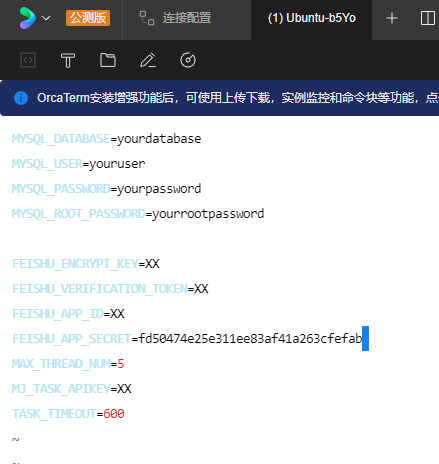The image size is (439, 464).
Task: Select the (1) Ubuntu-b5Yo terminal tab
Action: click(312, 18)
